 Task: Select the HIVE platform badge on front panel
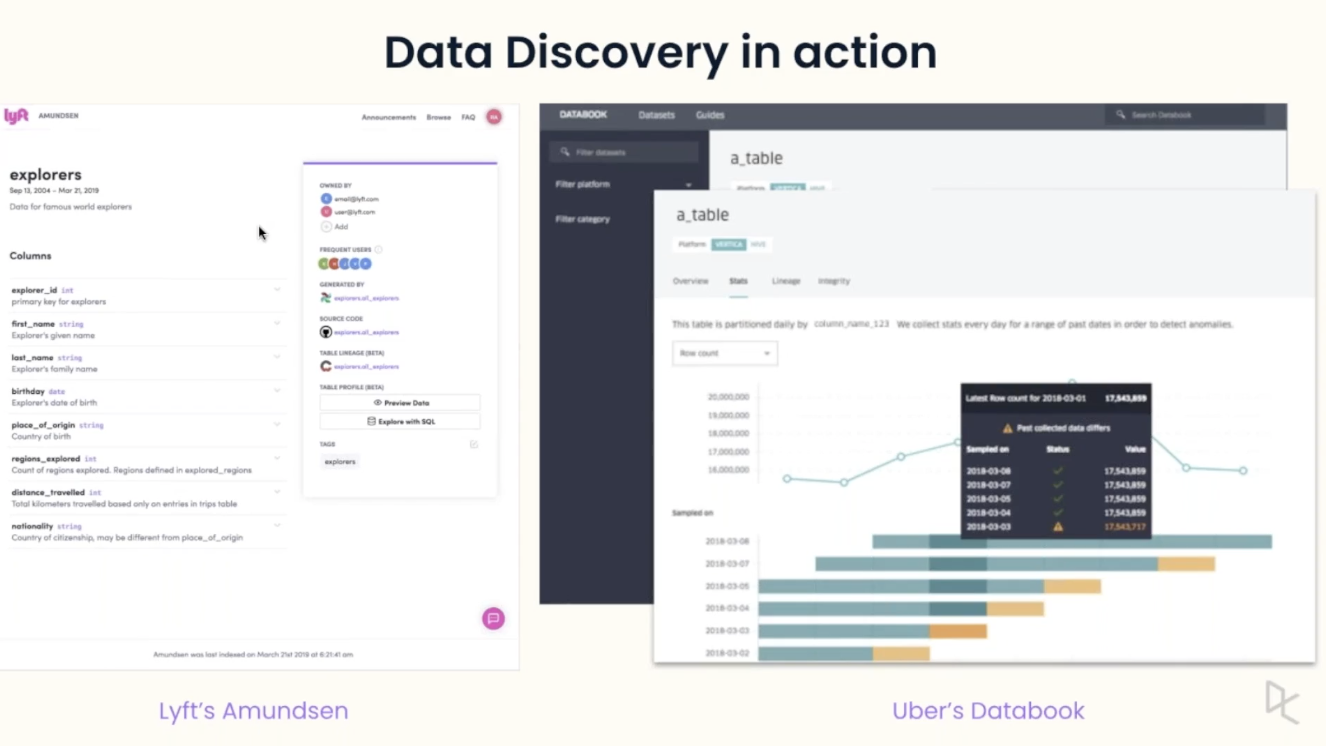(758, 244)
